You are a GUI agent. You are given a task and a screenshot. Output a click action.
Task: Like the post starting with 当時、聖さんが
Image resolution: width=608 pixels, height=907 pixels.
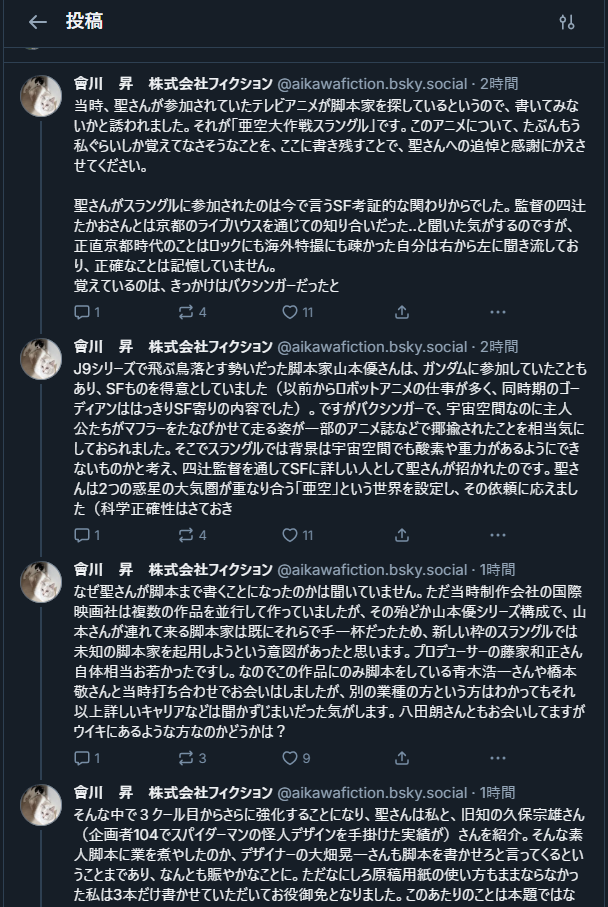tap(290, 312)
